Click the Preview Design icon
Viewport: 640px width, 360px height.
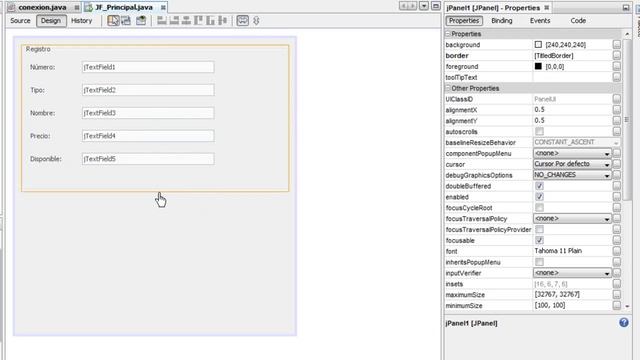coord(141,20)
